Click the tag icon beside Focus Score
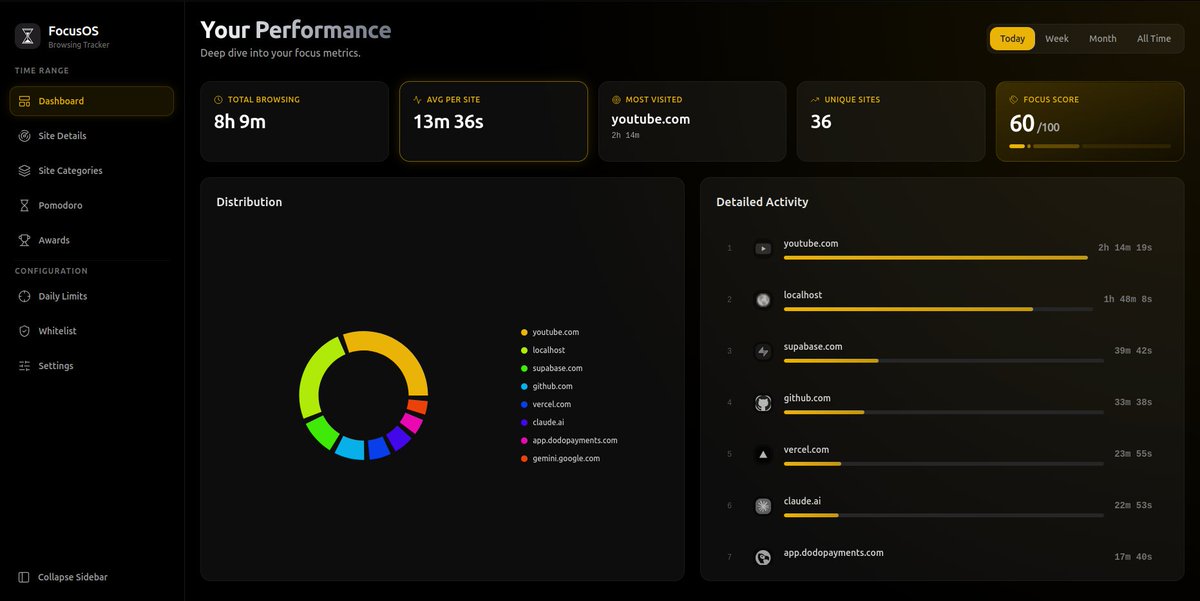The width and height of the screenshot is (1200, 601). click(1014, 100)
